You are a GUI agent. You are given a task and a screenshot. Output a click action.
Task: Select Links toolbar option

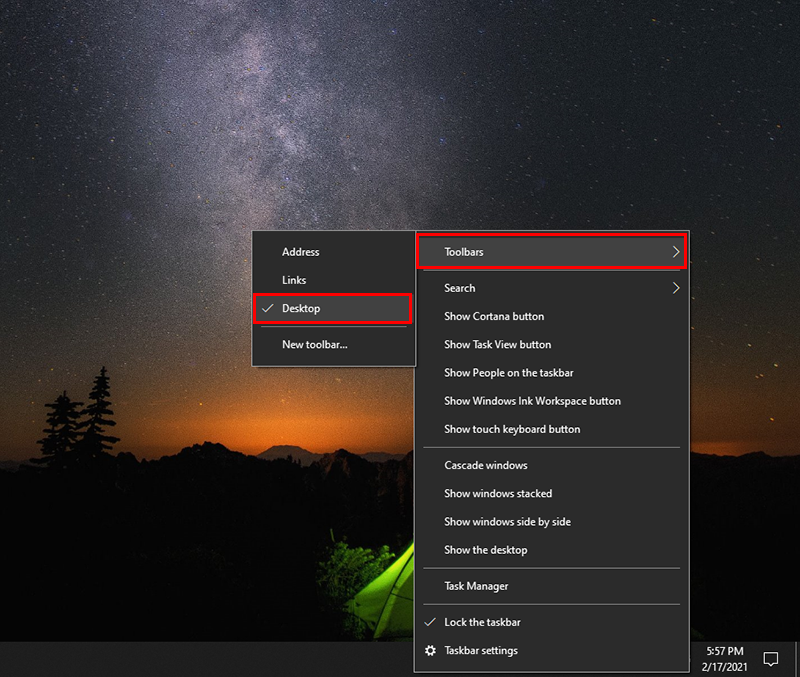click(334, 280)
